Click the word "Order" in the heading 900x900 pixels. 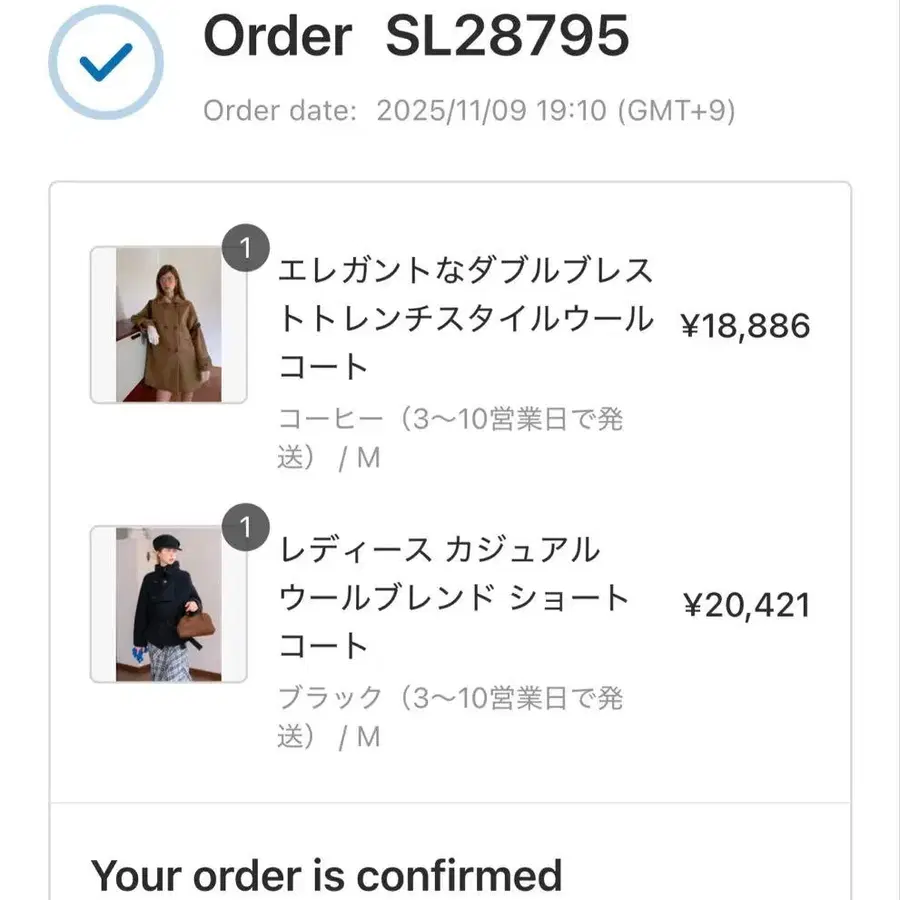pos(277,37)
